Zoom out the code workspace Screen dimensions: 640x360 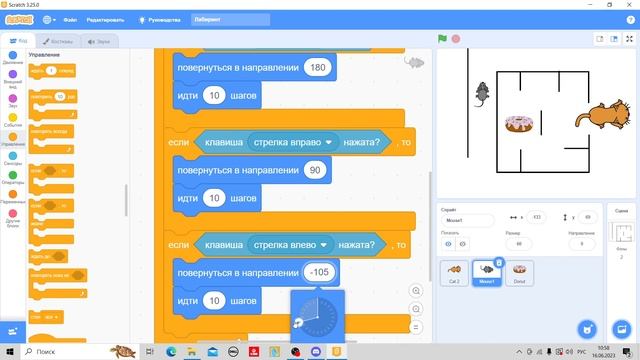[x=416, y=309]
